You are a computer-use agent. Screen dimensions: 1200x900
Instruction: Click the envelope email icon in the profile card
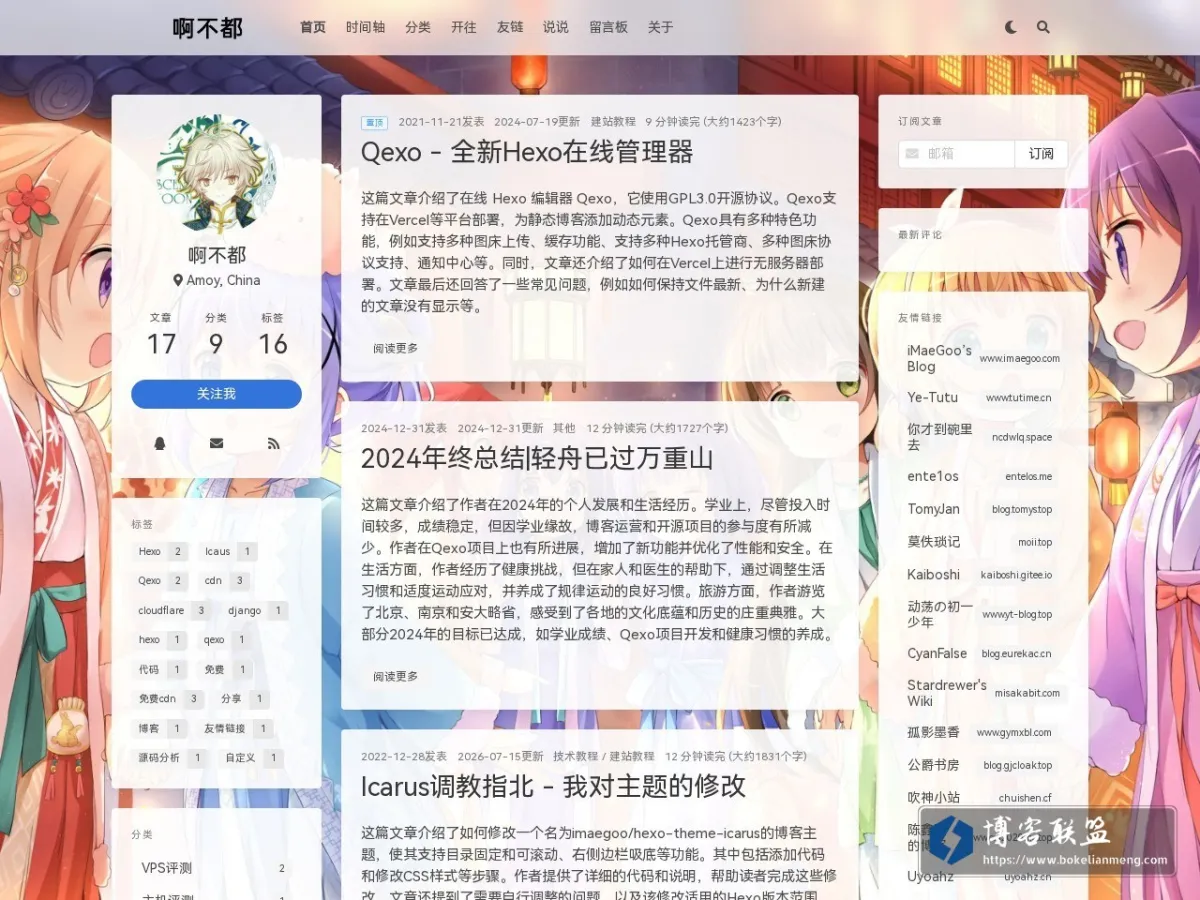pos(216,443)
